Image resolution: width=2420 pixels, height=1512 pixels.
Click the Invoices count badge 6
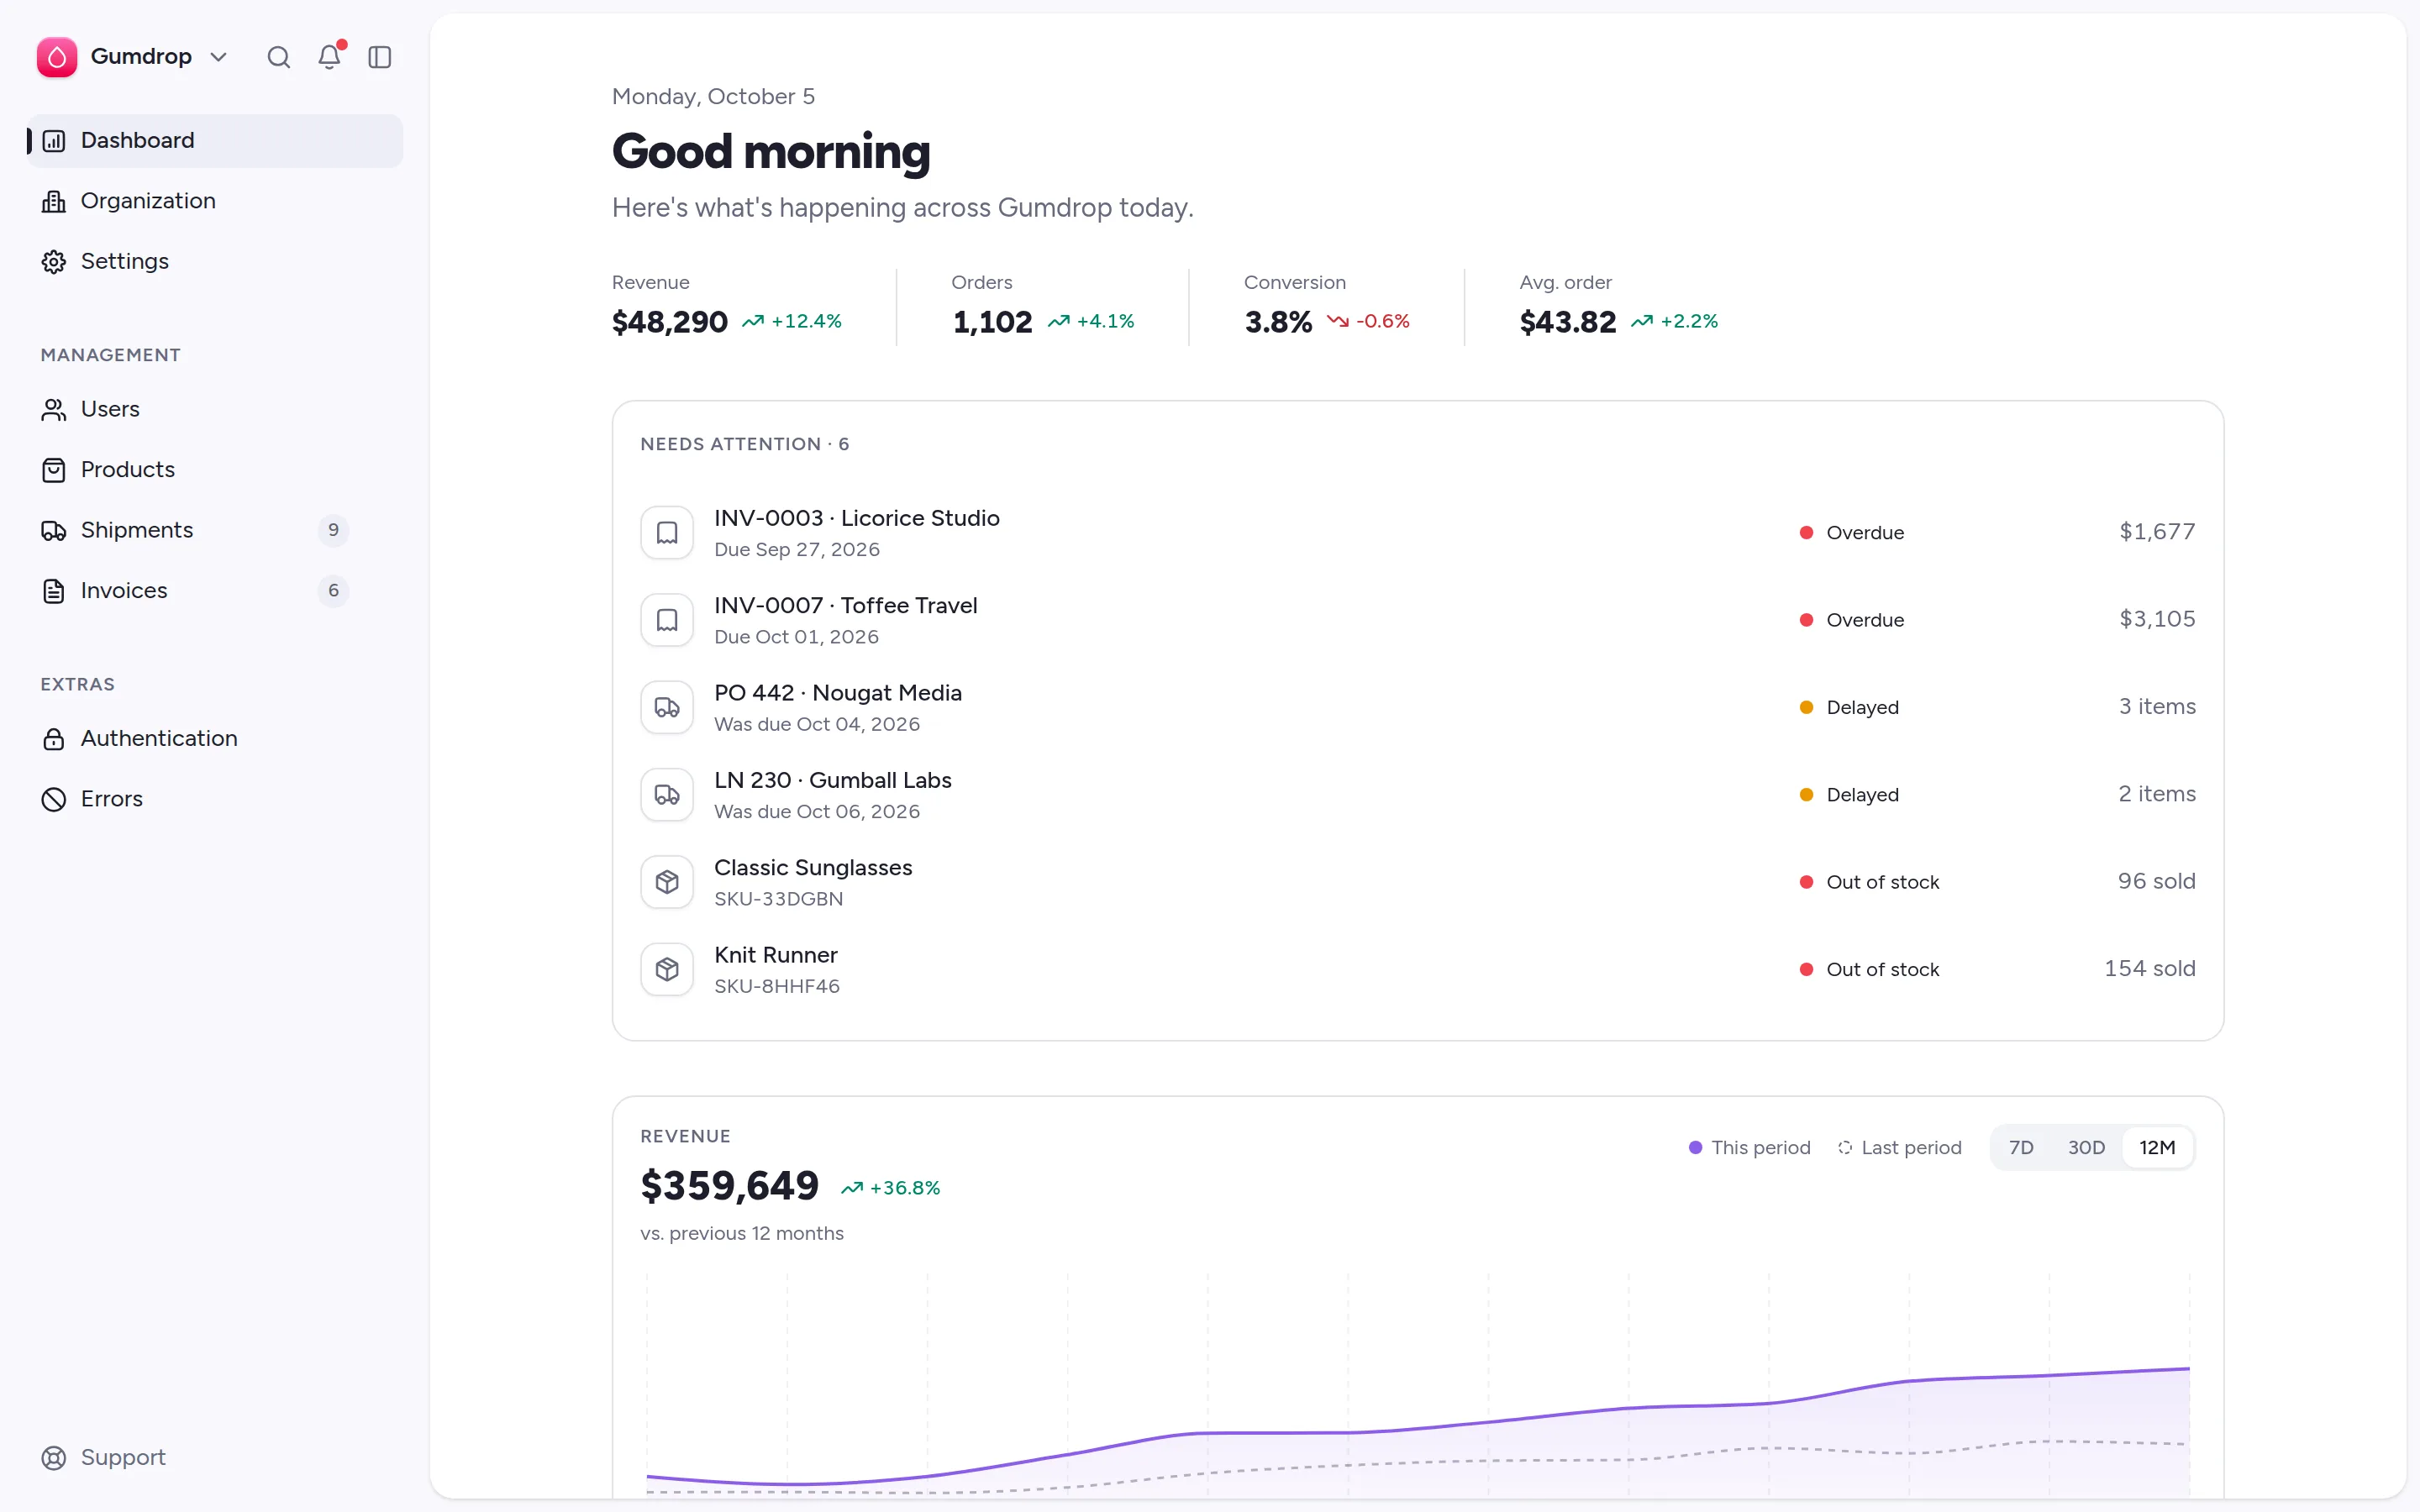point(333,591)
